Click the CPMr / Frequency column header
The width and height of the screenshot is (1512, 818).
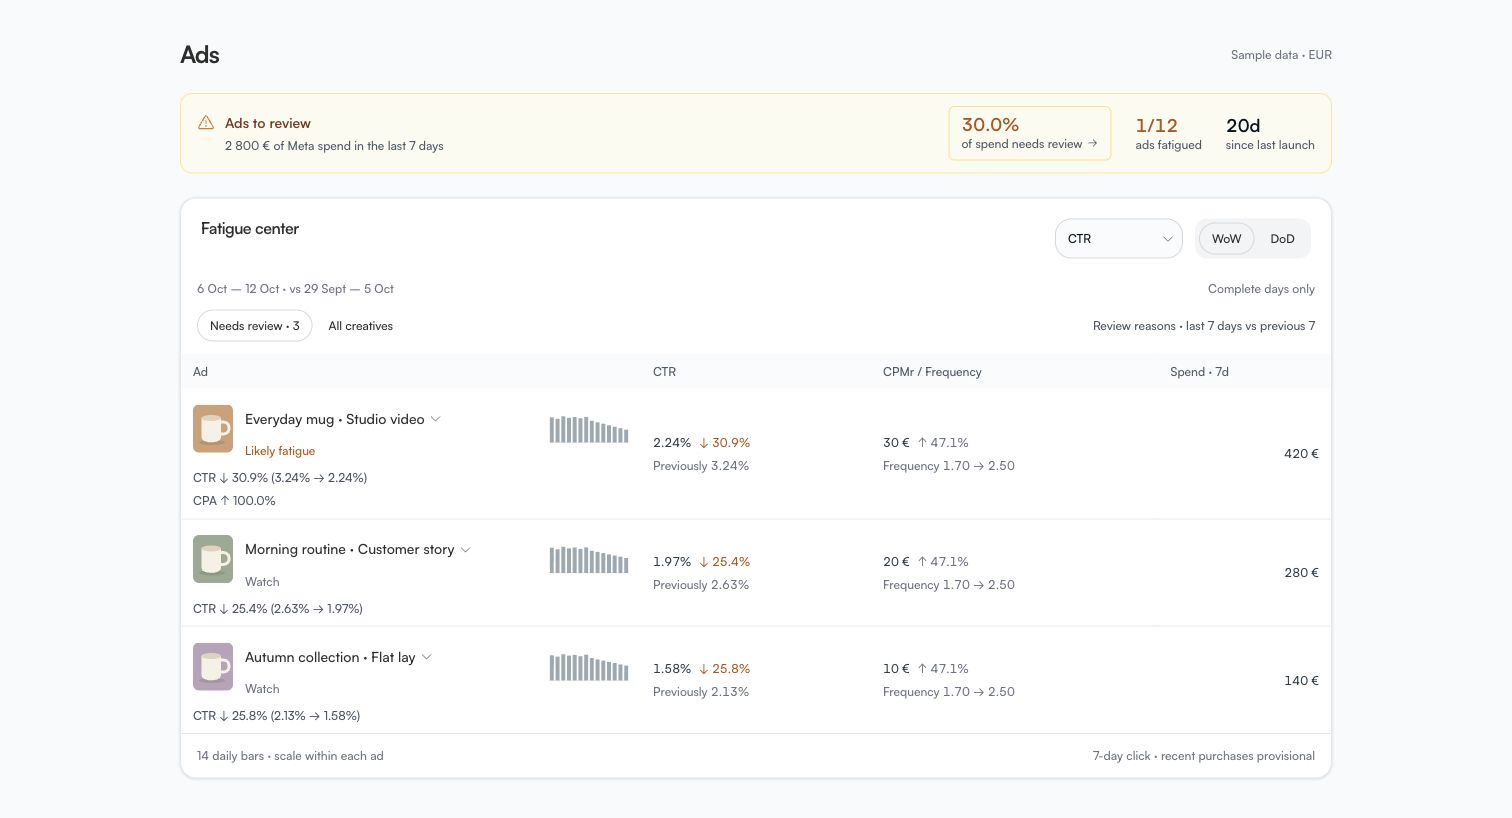(932, 371)
